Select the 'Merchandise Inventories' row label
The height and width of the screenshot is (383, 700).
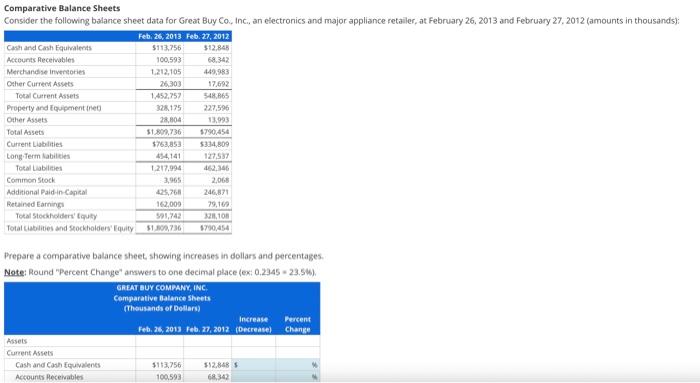pos(46,72)
